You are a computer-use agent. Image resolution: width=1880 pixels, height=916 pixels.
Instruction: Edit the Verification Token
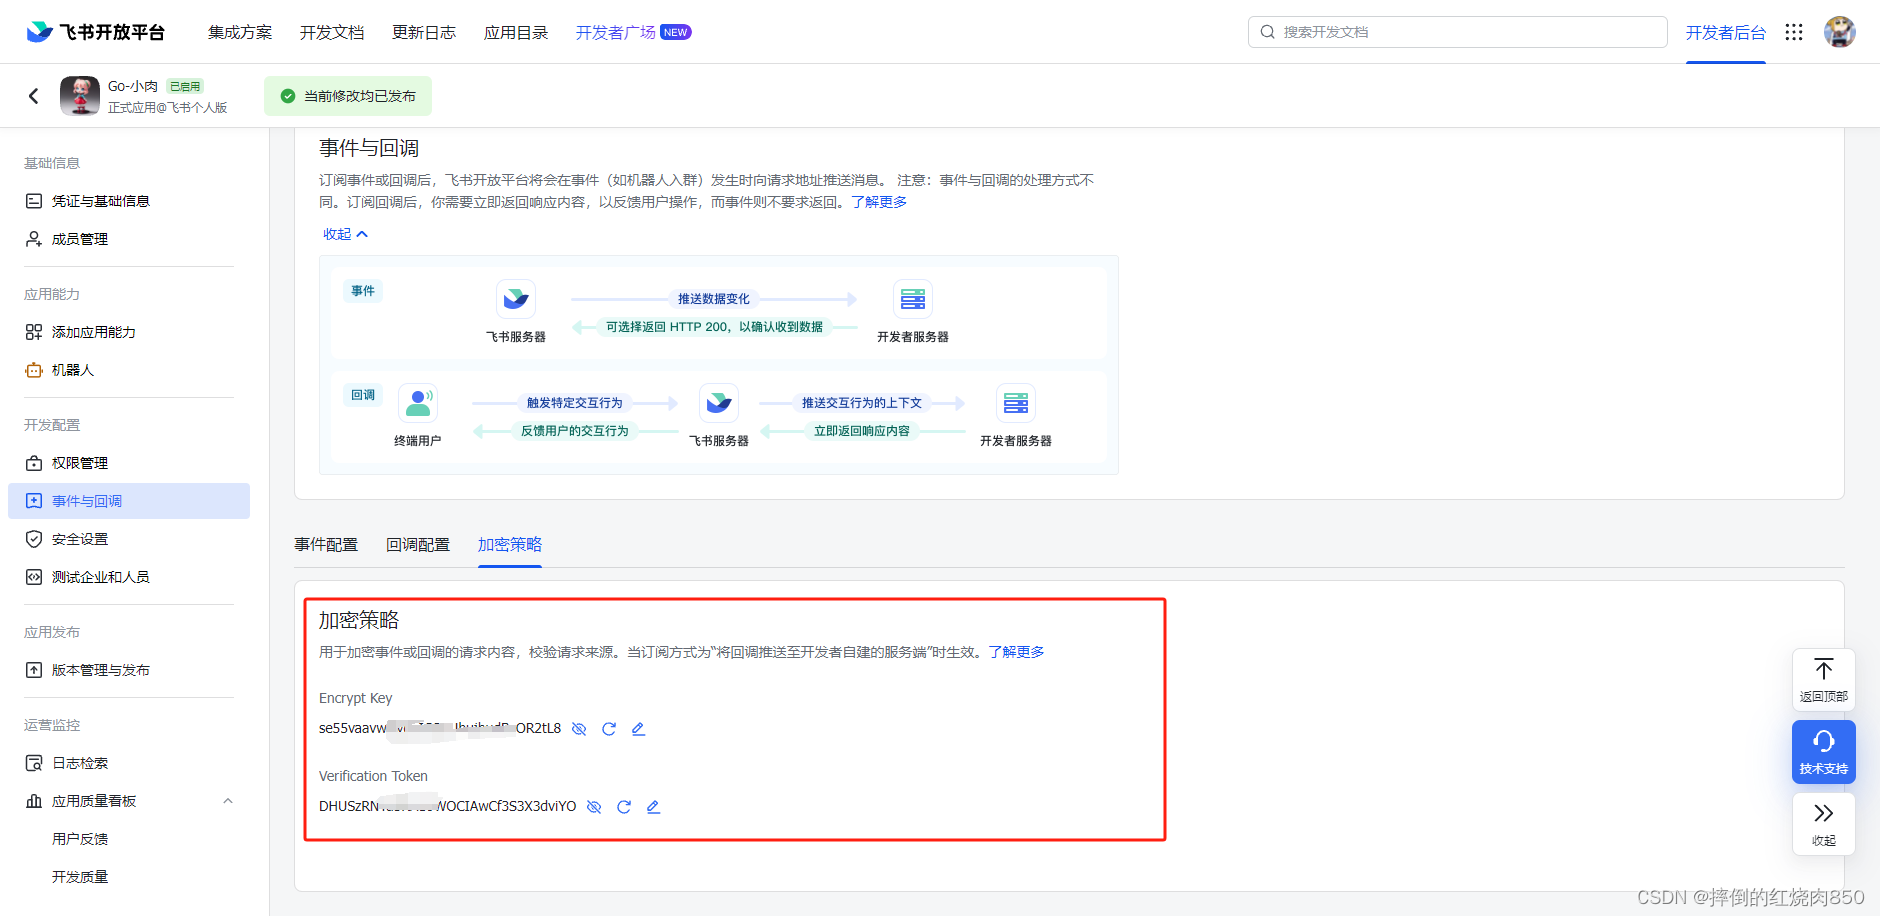(653, 807)
